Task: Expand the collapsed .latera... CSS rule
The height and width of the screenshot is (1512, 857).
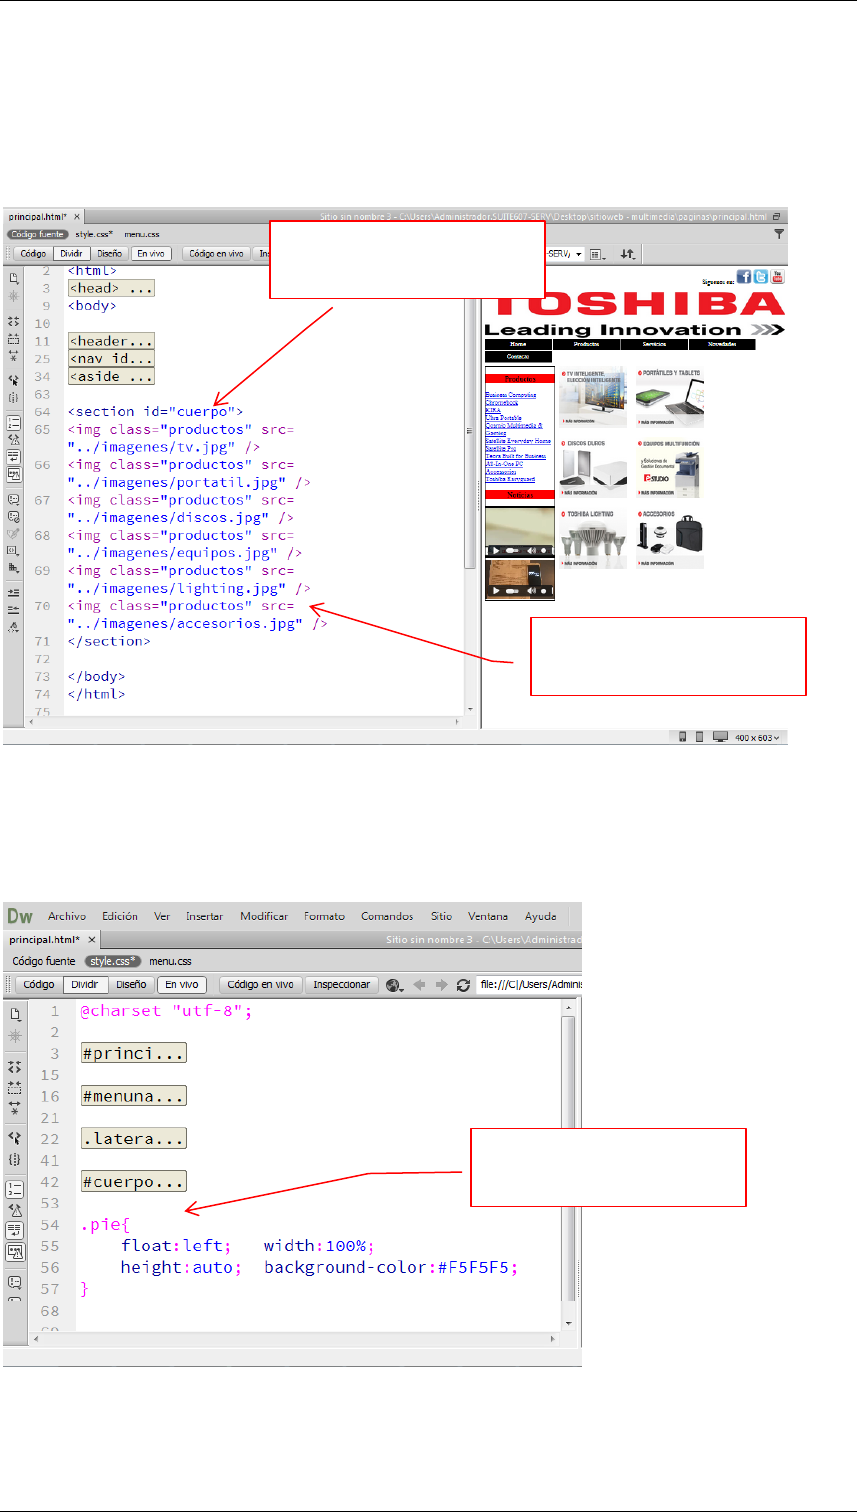Action: pos(134,1139)
